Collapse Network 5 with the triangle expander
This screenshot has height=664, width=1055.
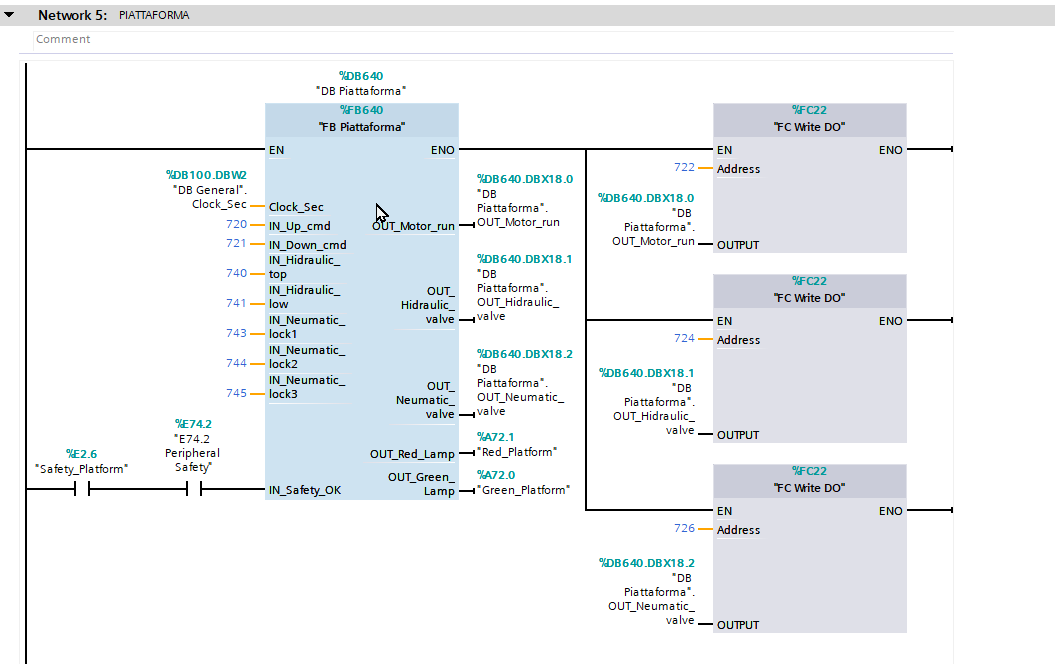click(9, 15)
